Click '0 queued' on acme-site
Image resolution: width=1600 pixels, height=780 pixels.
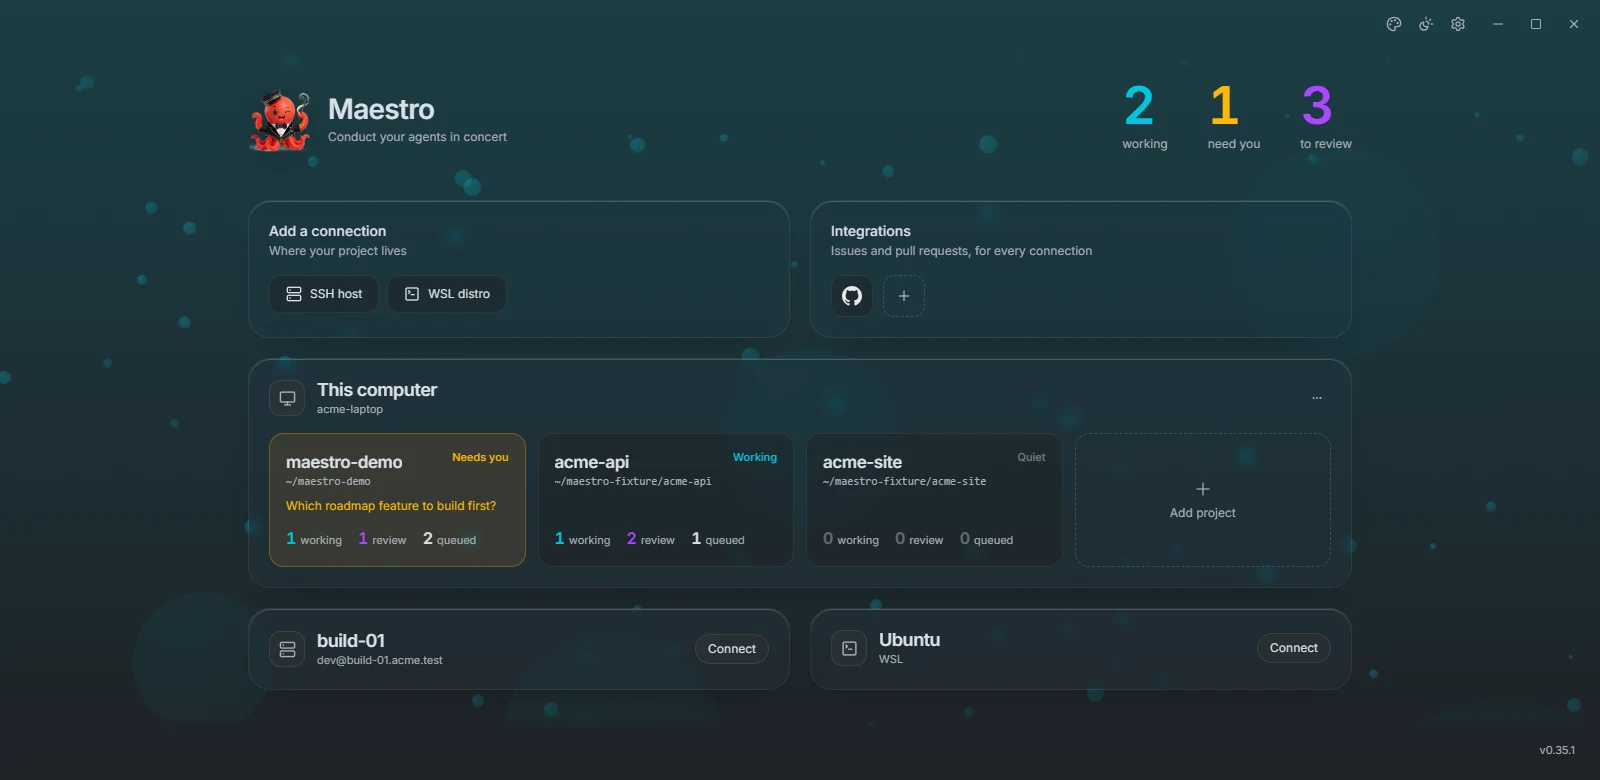point(986,539)
